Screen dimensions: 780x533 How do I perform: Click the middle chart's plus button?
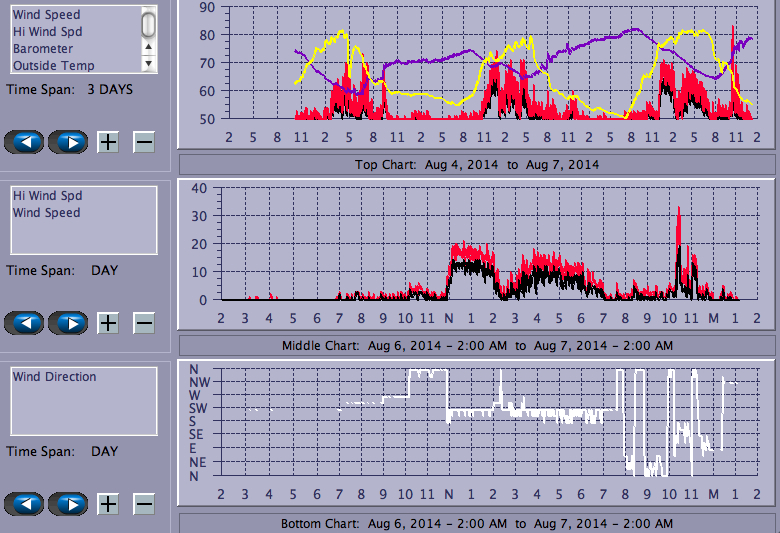pos(108,322)
